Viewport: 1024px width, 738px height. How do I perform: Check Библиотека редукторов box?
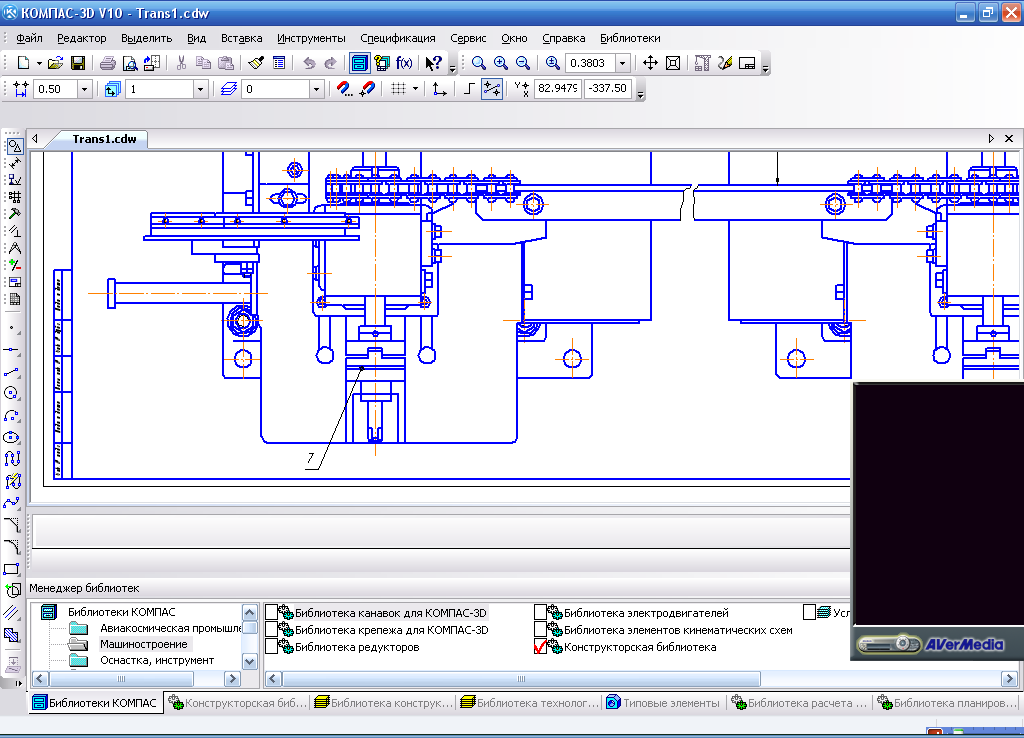click(272, 647)
